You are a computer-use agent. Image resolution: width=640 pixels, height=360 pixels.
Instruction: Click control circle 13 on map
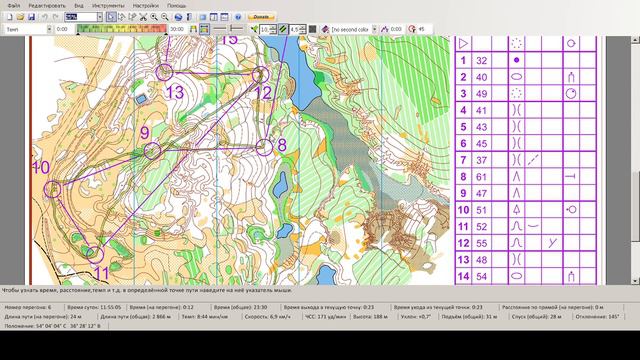pyautogui.click(x=164, y=72)
